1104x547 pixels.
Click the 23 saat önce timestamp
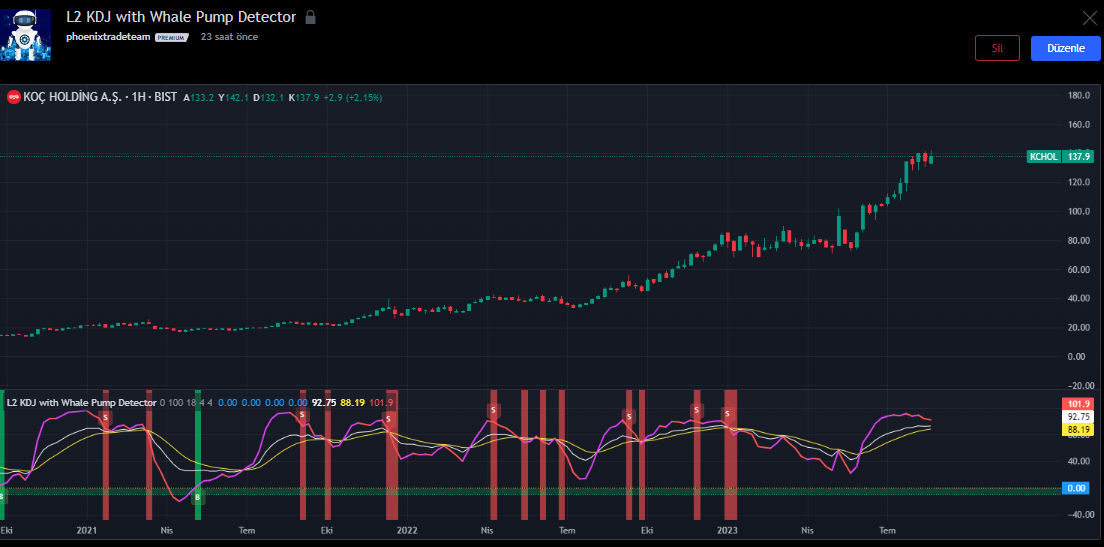tap(229, 37)
